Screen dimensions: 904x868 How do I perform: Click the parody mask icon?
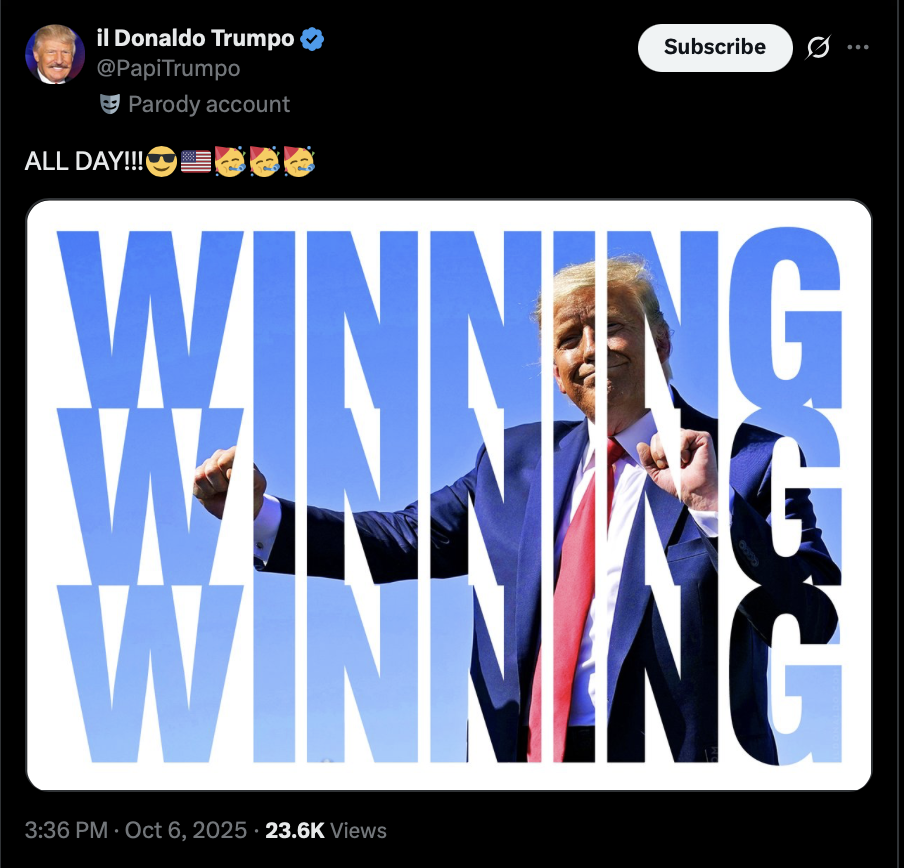coord(110,104)
